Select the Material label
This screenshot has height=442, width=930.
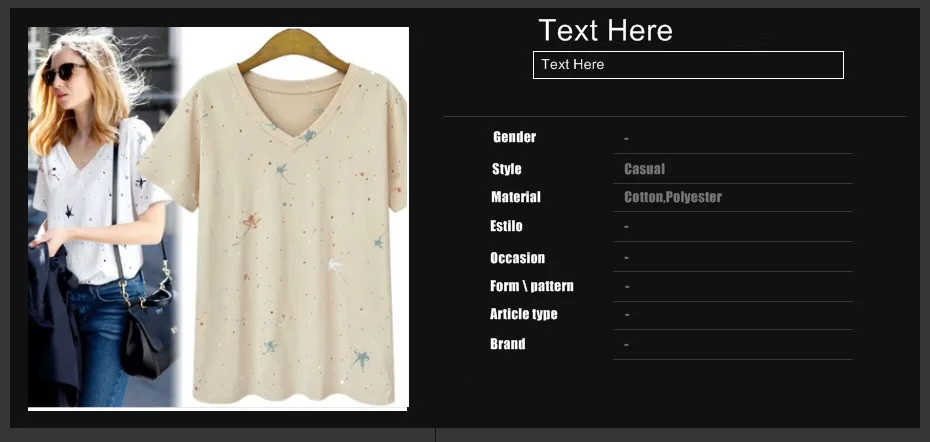[x=515, y=197]
